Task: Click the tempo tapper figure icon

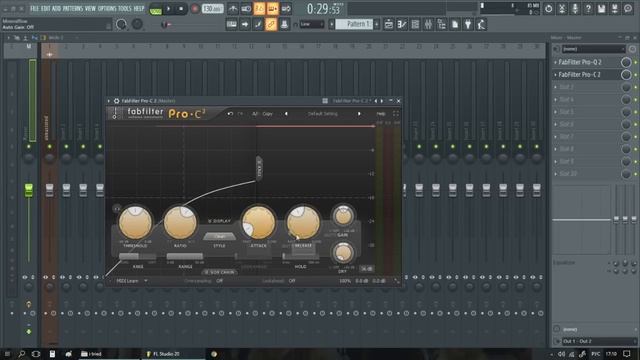Action: tap(481, 24)
